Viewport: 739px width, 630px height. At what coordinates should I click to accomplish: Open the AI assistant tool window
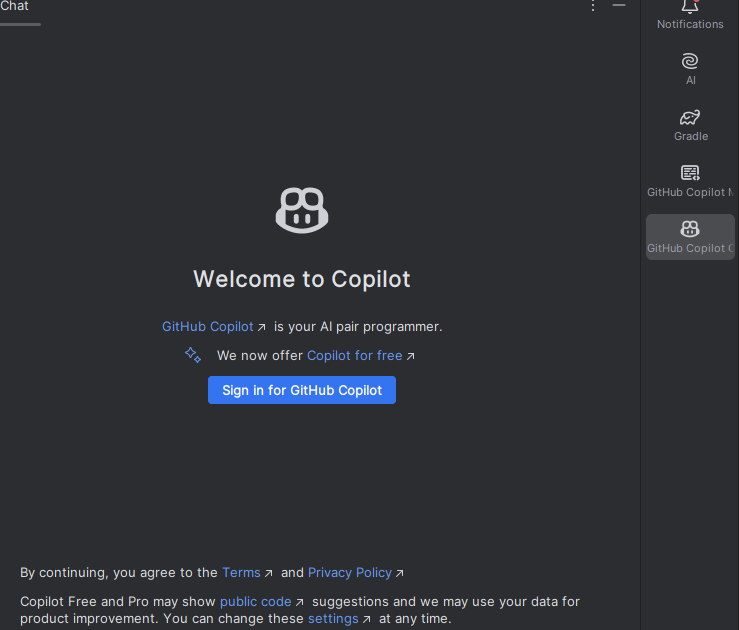pos(690,61)
